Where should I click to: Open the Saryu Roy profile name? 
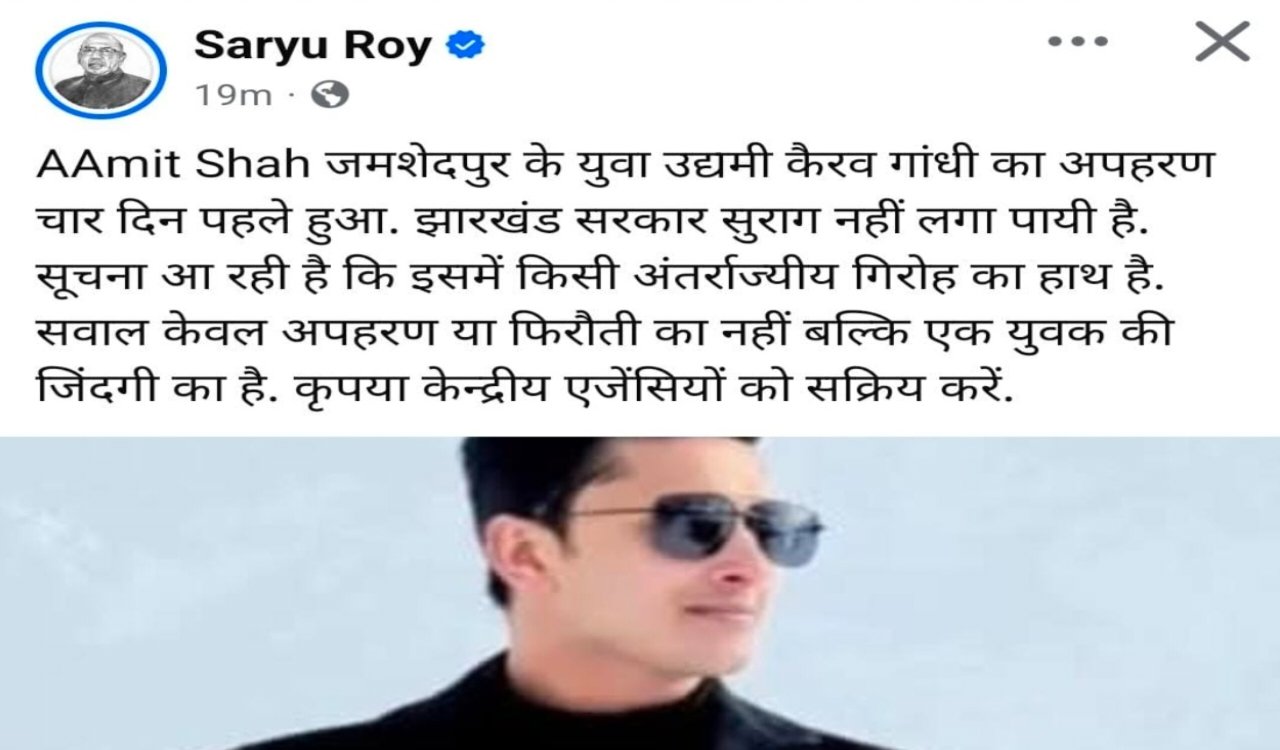312,45
